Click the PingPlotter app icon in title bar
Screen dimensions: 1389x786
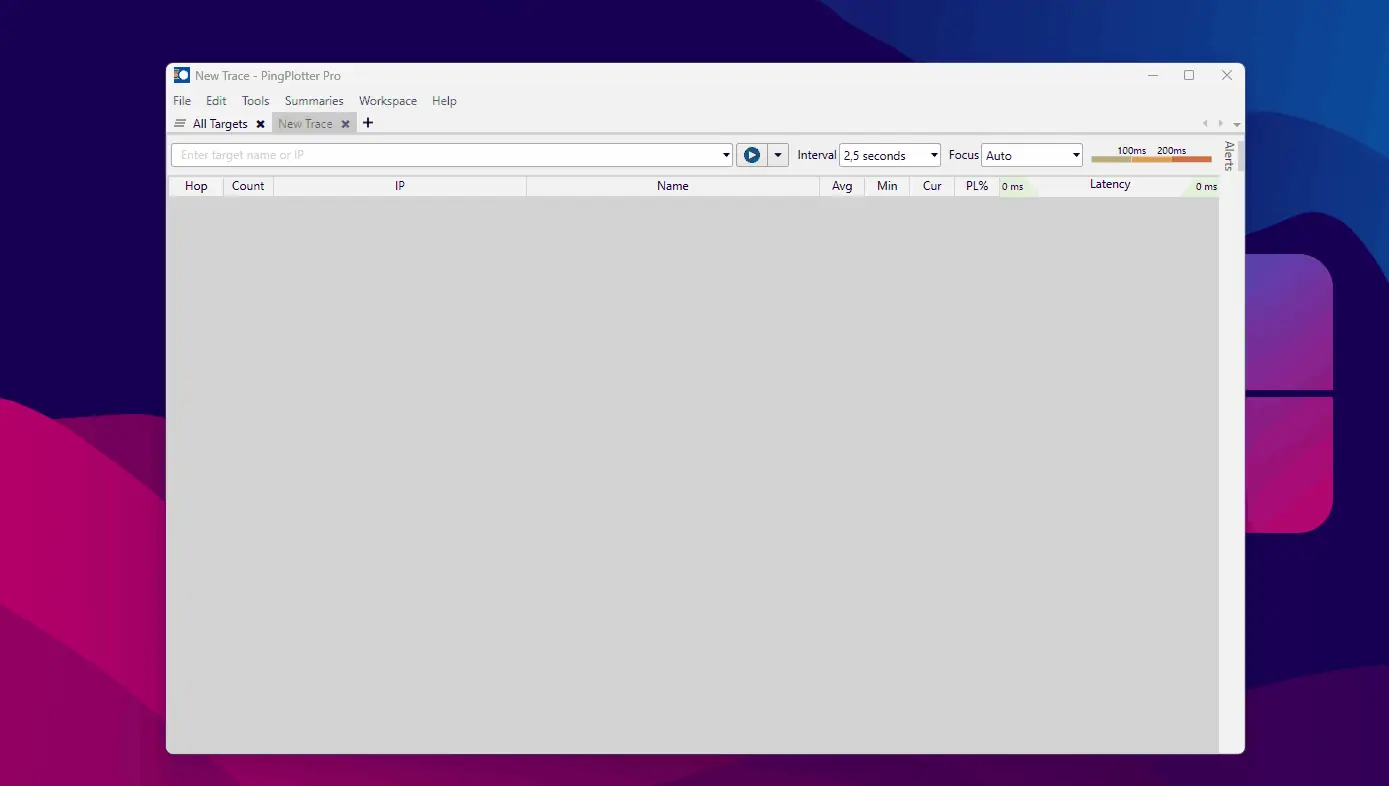coord(182,75)
